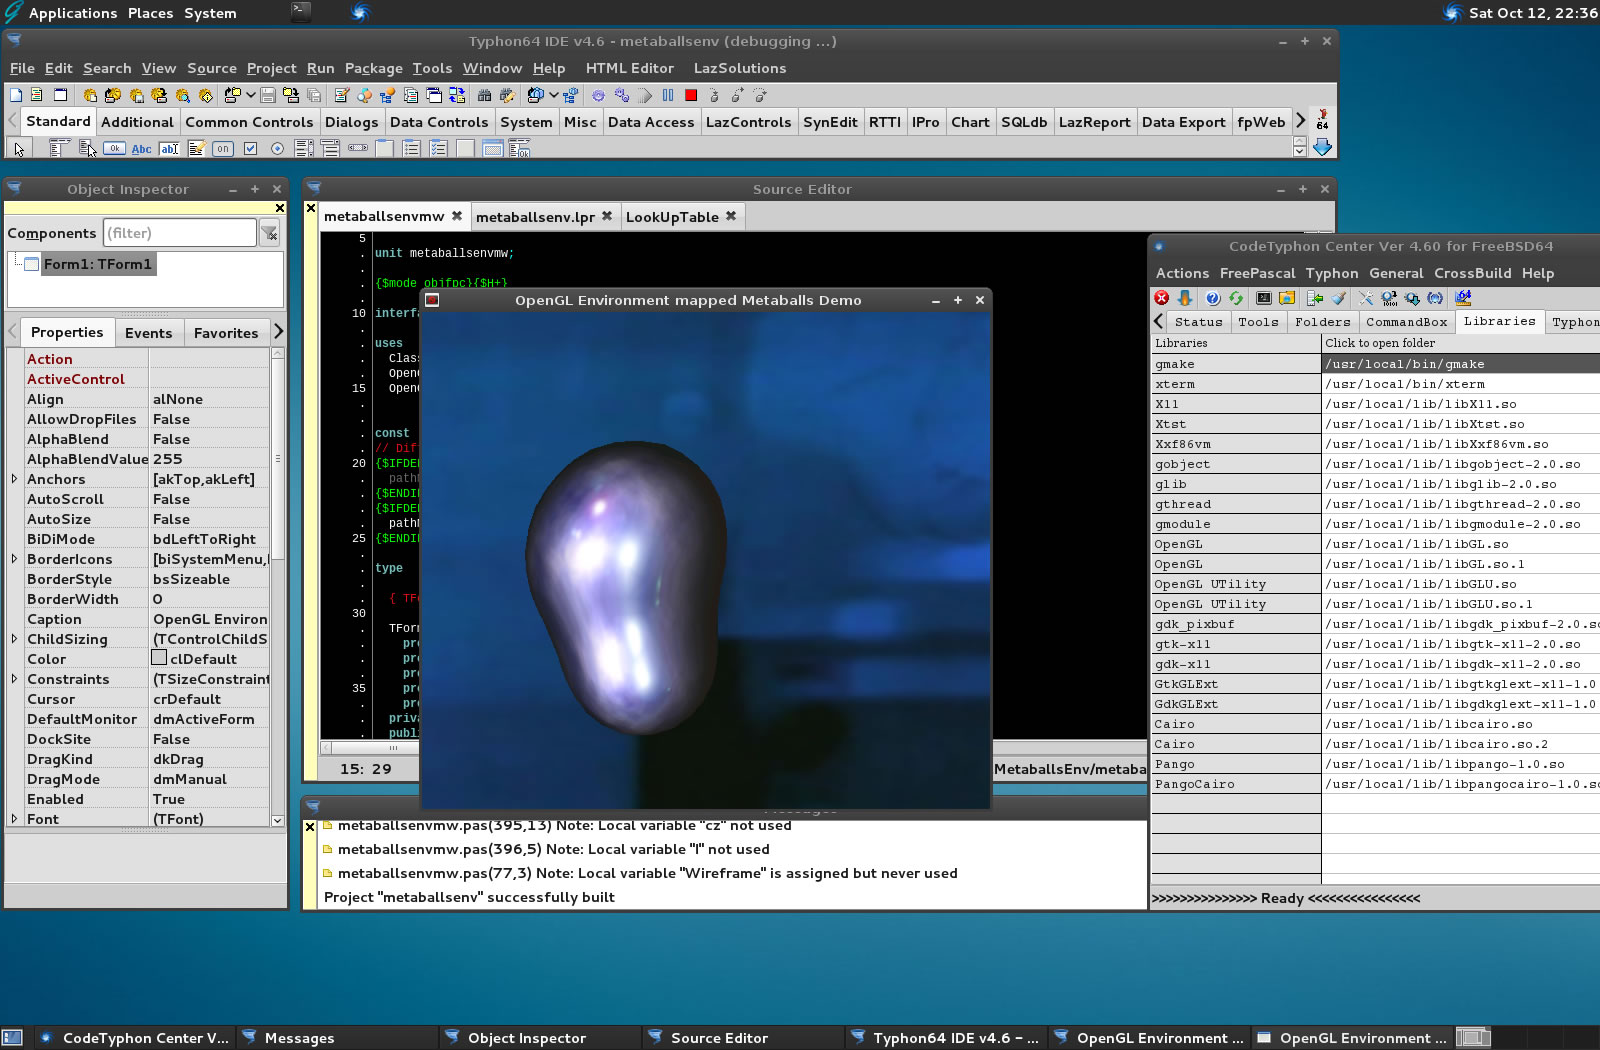Click the red close icon in CodeTyphon Center toolbar
The width and height of the screenshot is (1600, 1050).
point(1161,298)
